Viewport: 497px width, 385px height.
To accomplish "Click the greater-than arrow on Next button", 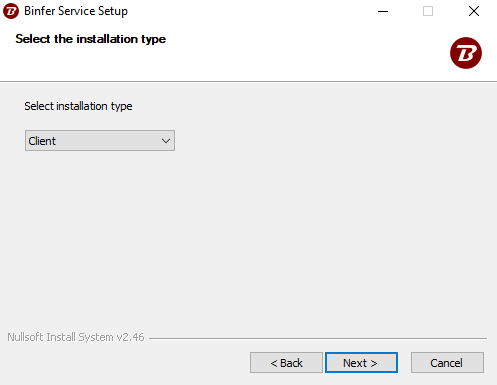I will 374,363.
